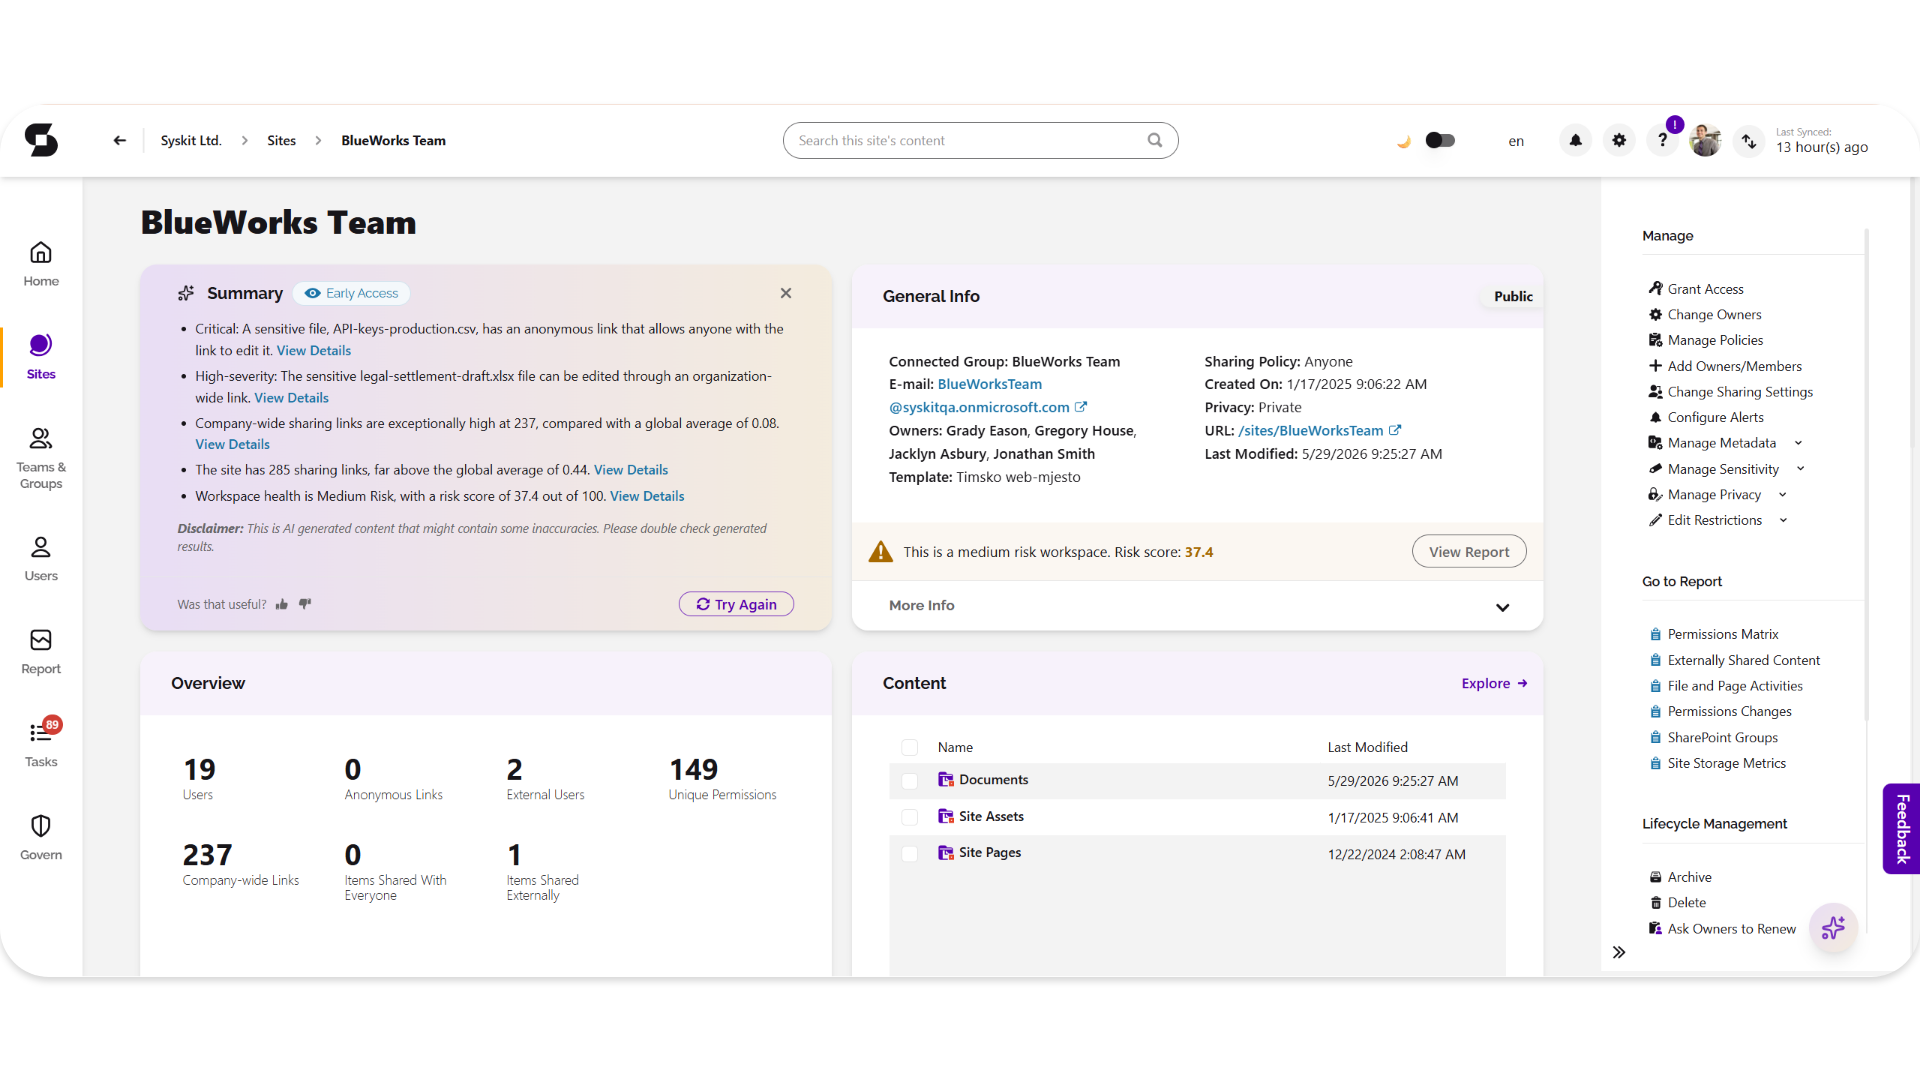Click the Site Pages folder icon
The image size is (1920, 1080).
(945, 852)
